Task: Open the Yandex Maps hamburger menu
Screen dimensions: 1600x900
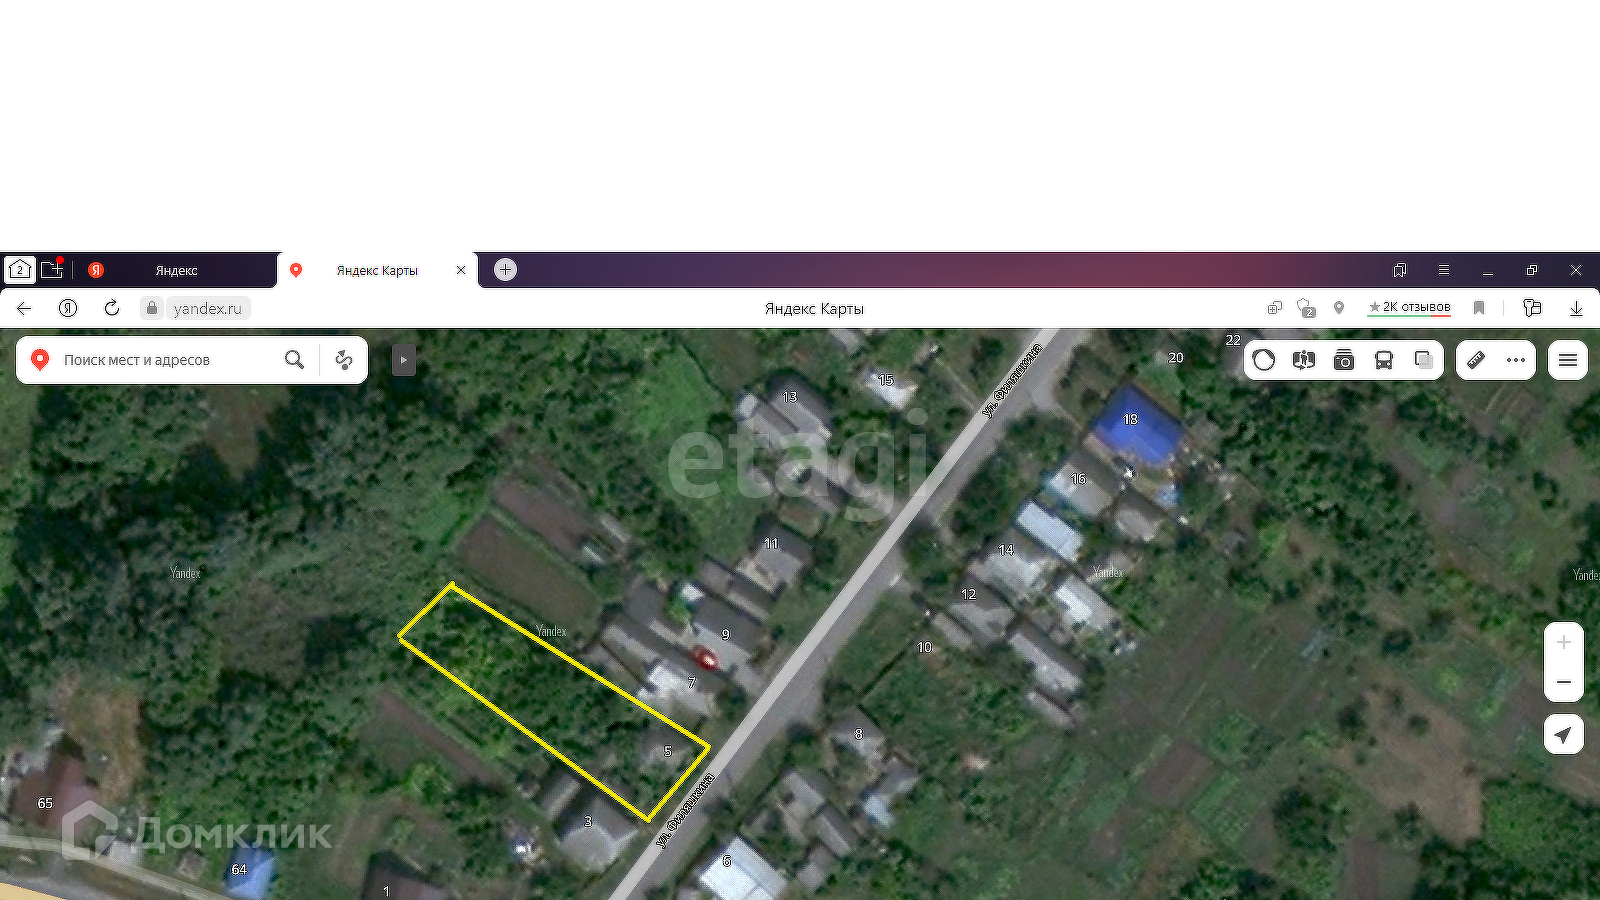Action: coord(1568,360)
